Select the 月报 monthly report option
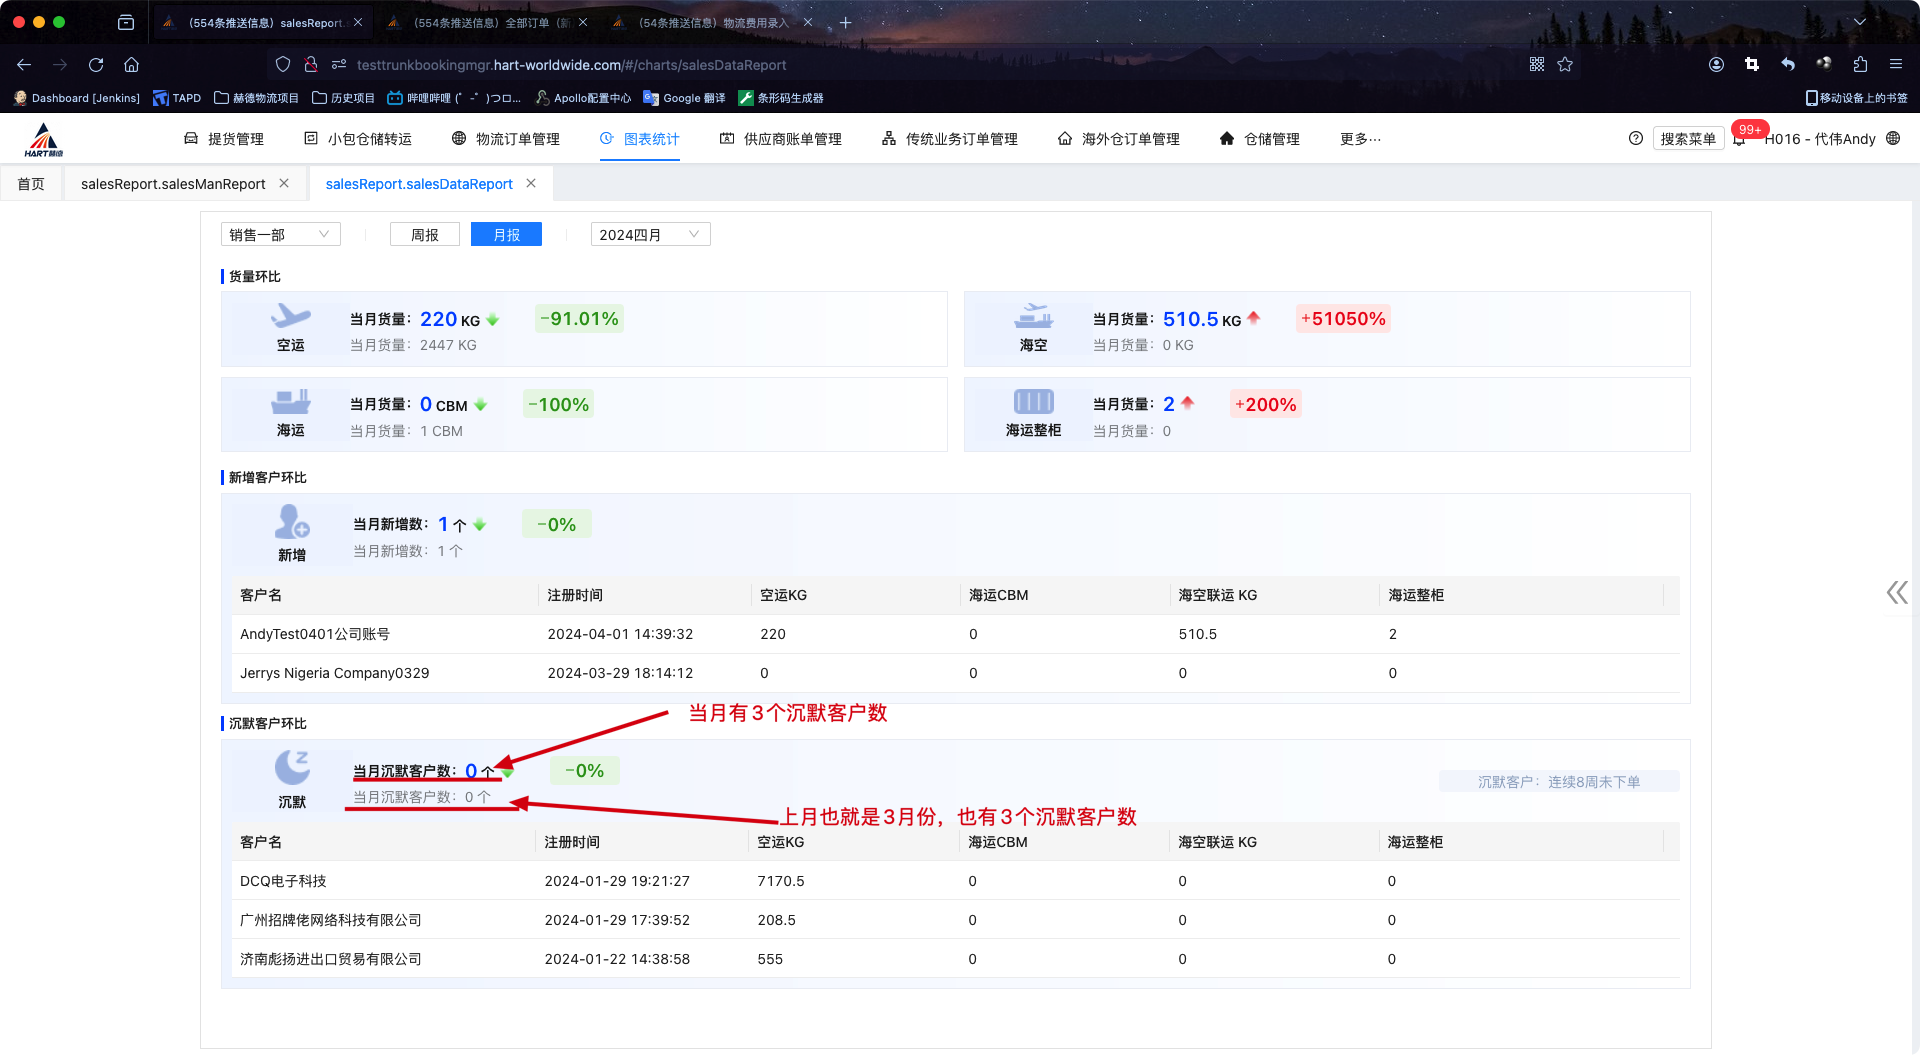 point(506,235)
